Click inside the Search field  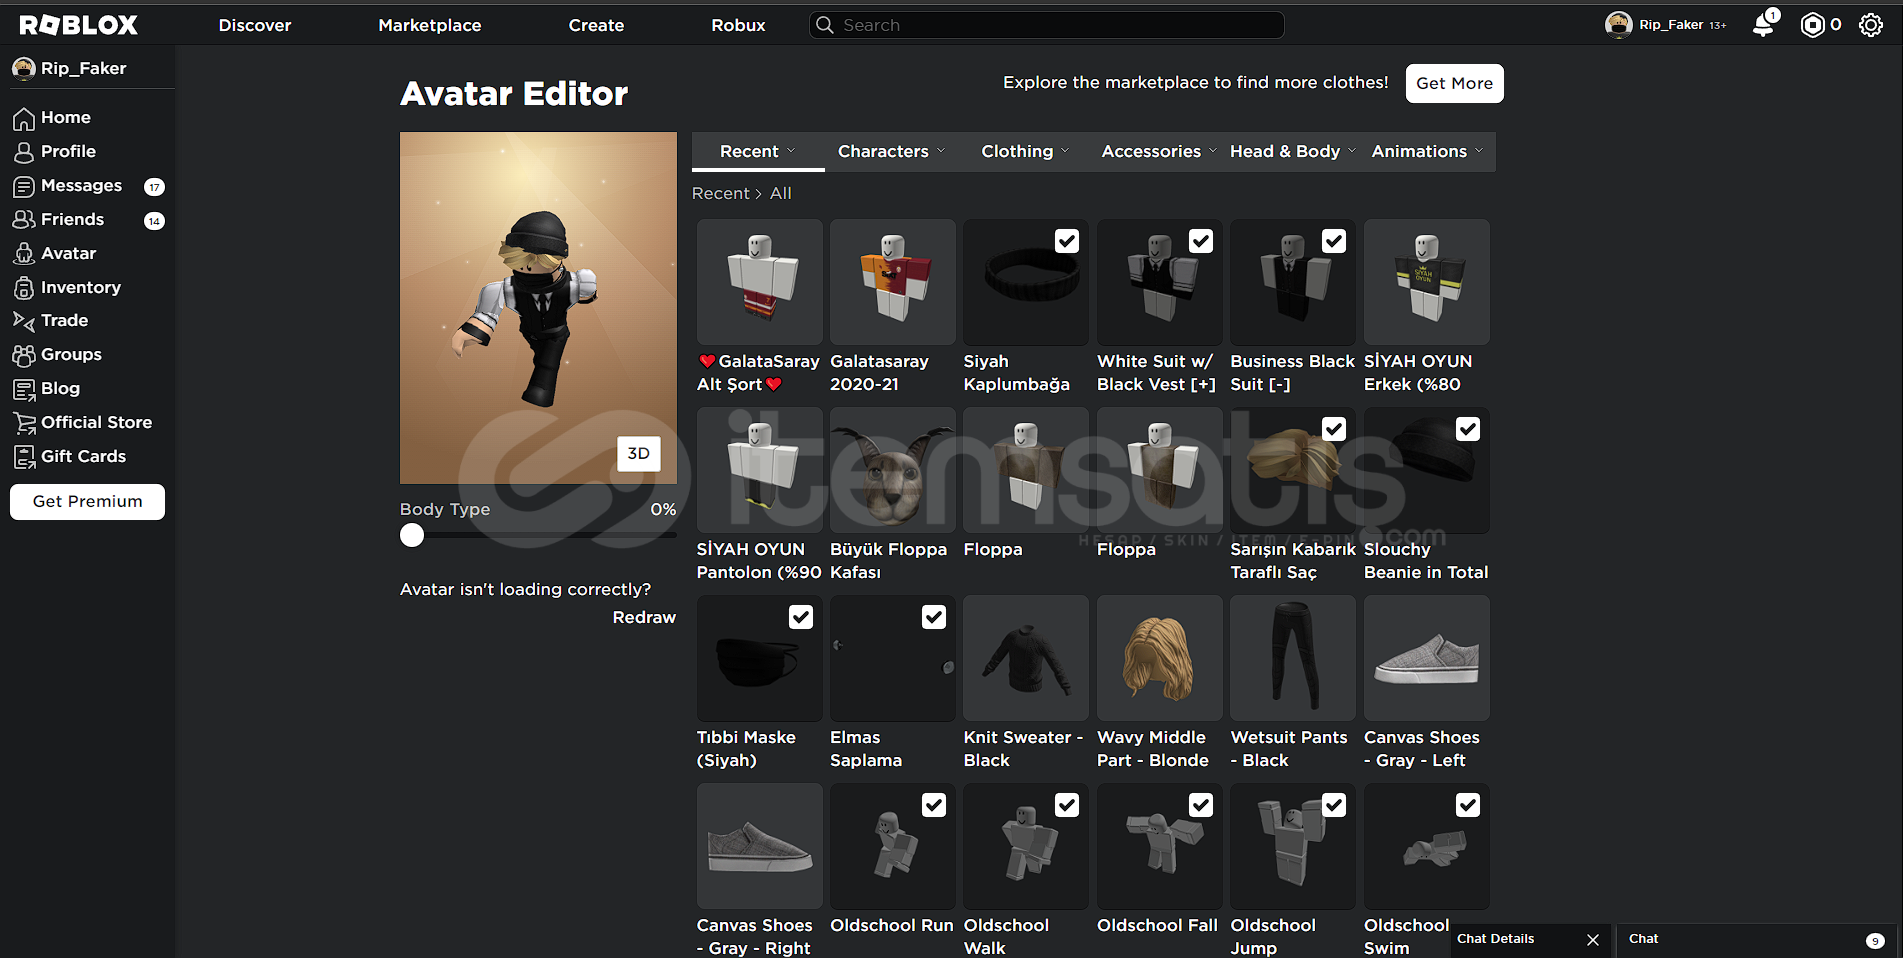tap(1046, 25)
